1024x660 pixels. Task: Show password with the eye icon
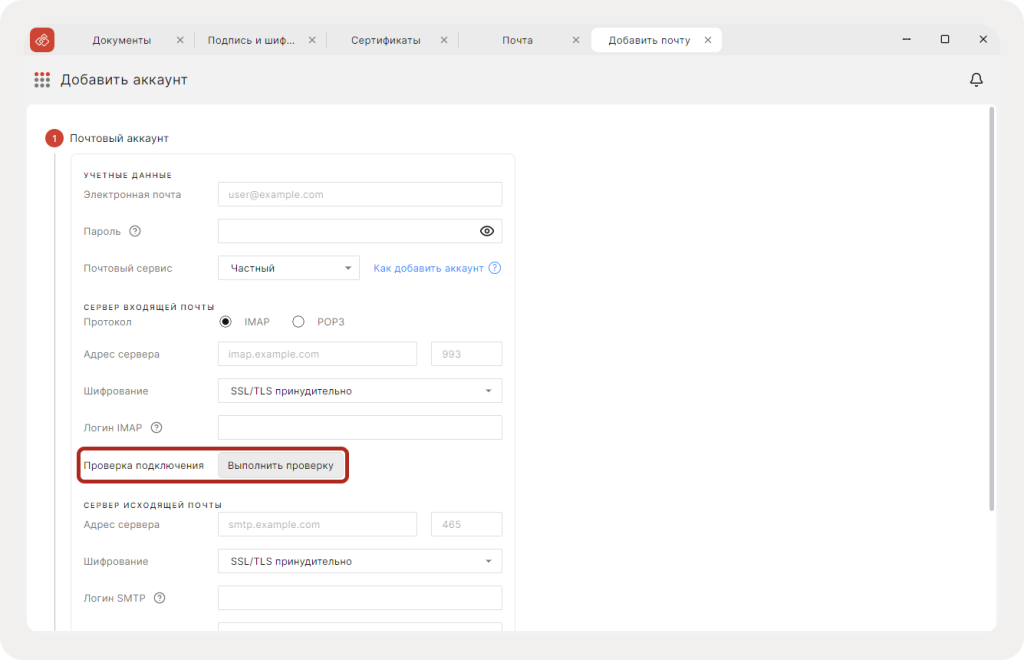pyautogui.click(x=487, y=231)
